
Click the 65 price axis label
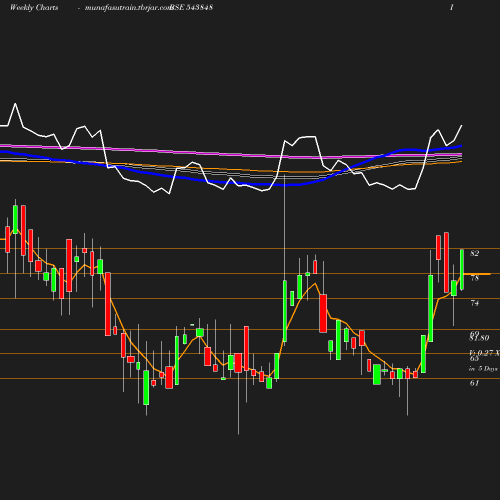[475, 358]
